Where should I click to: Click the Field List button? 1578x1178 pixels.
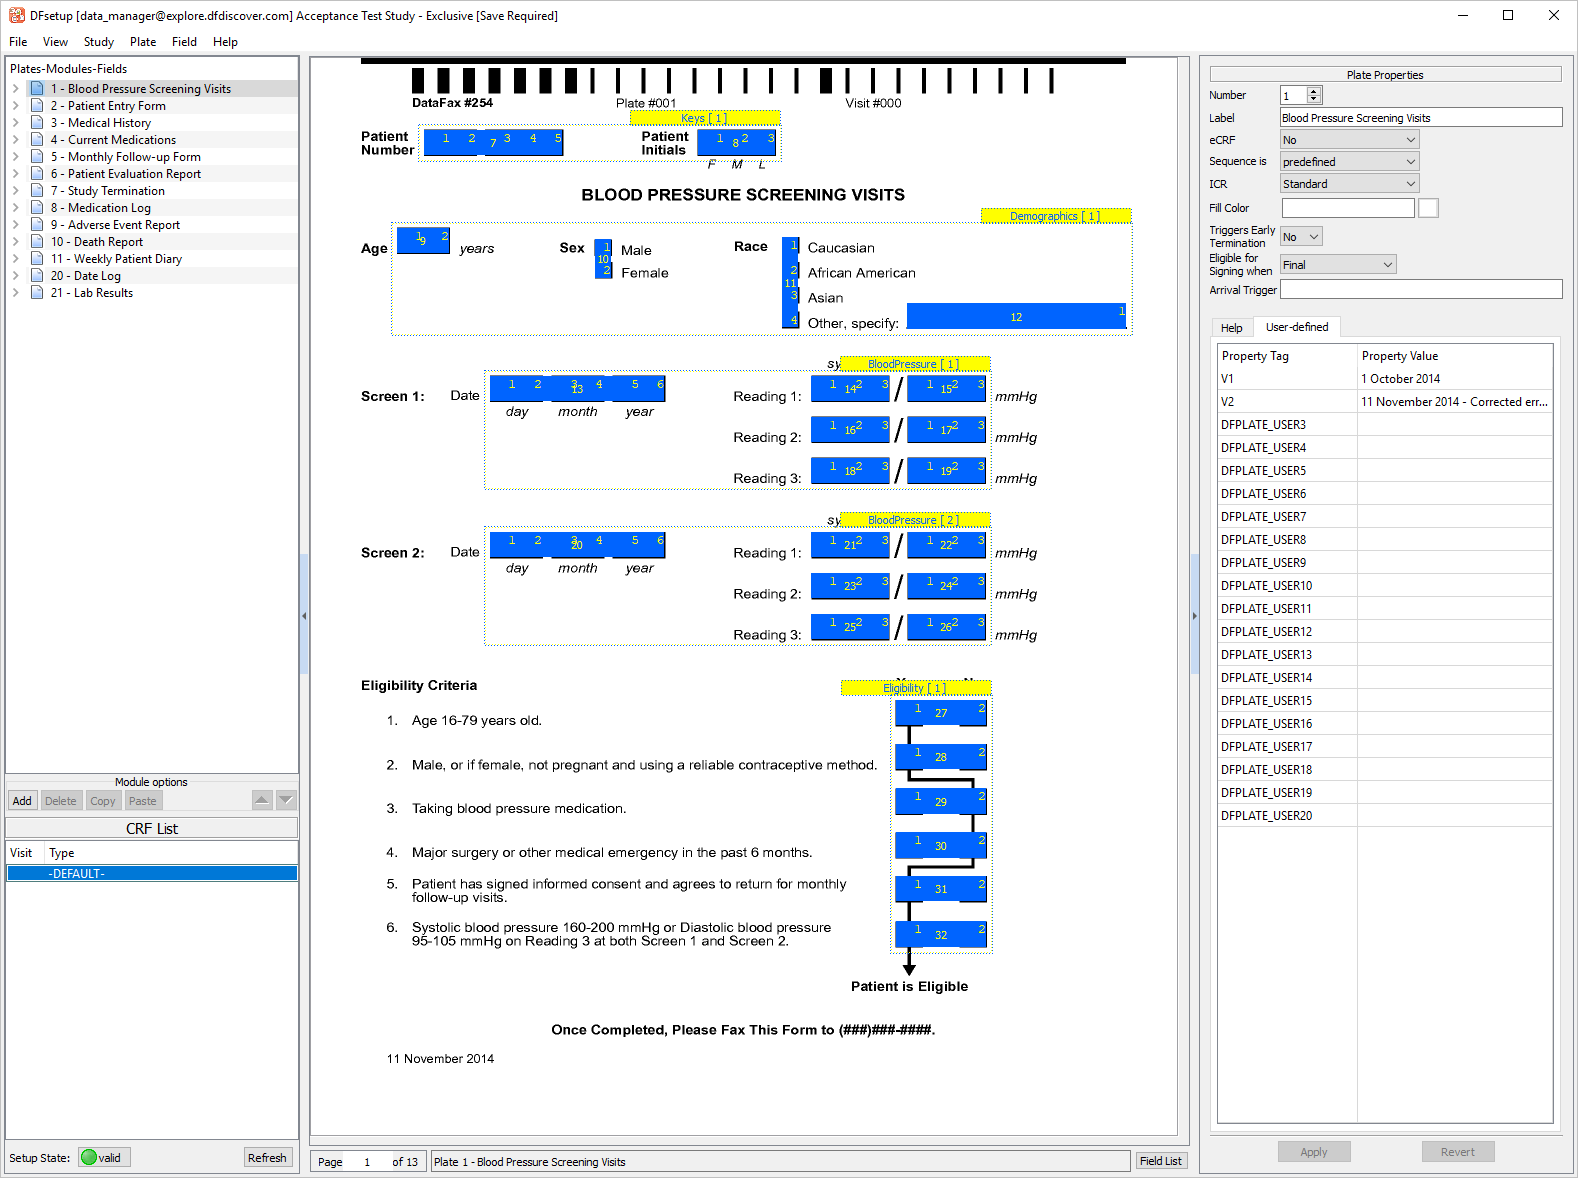pyautogui.click(x=1160, y=1161)
